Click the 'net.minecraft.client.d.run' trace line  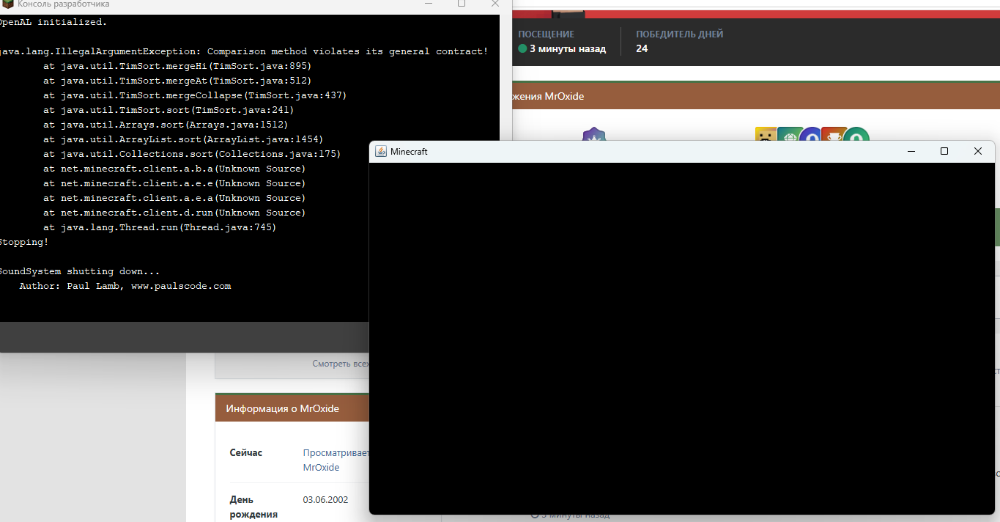click(174, 213)
